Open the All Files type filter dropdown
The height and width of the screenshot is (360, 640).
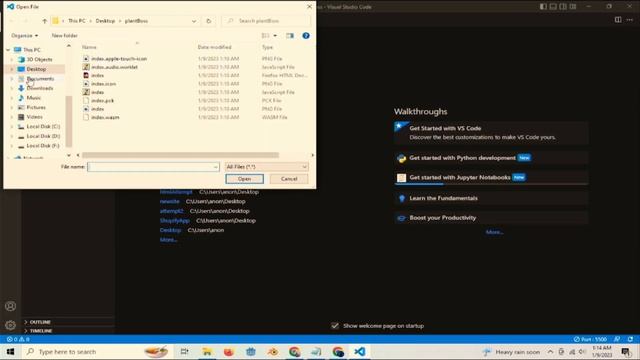click(267, 167)
